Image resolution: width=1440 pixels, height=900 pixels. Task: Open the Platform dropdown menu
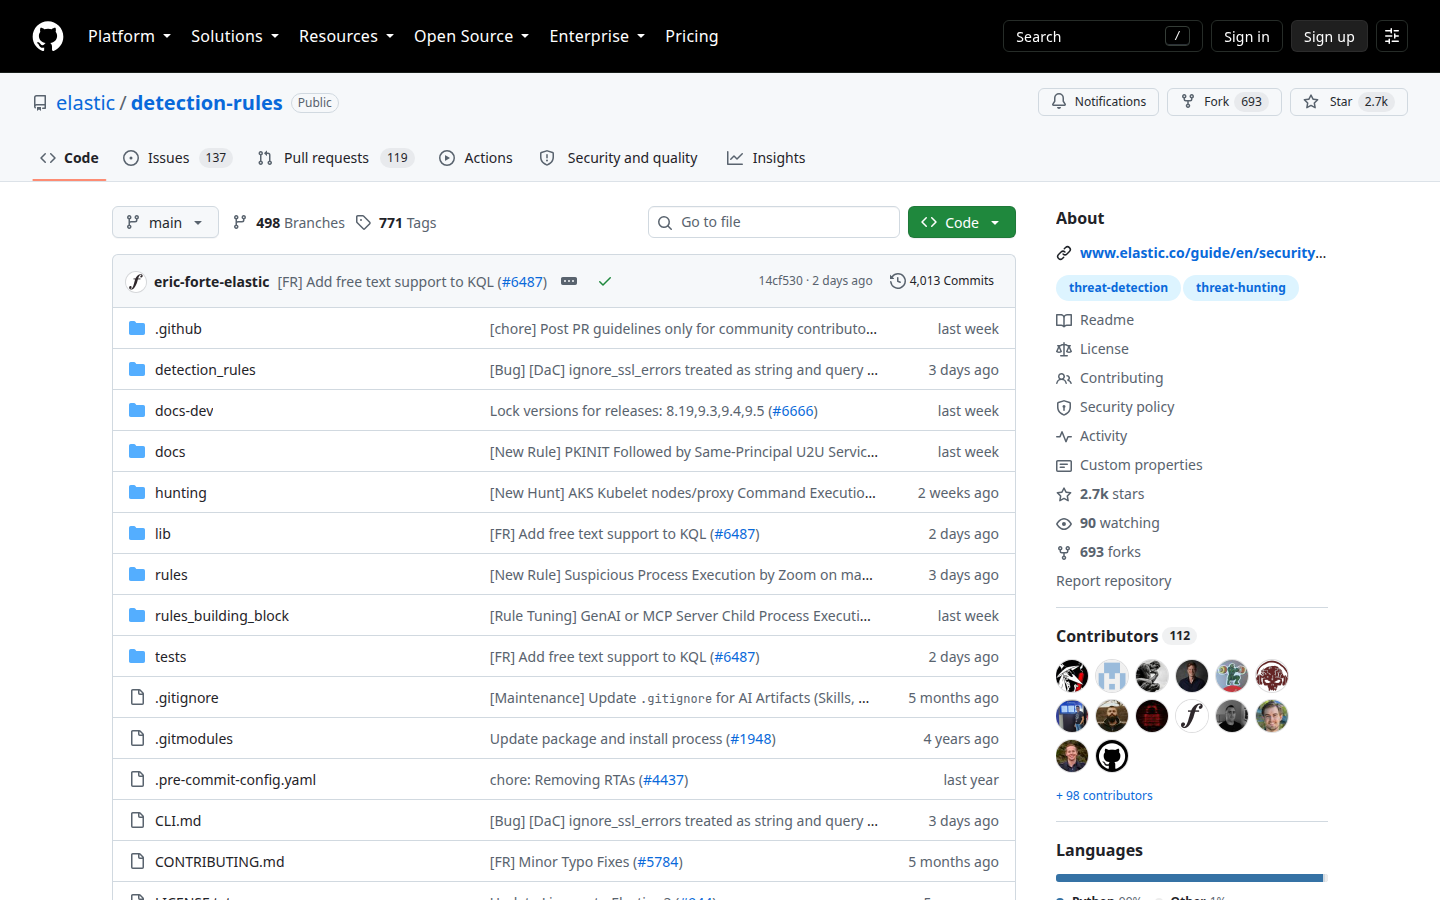click(x=130, y=36)
